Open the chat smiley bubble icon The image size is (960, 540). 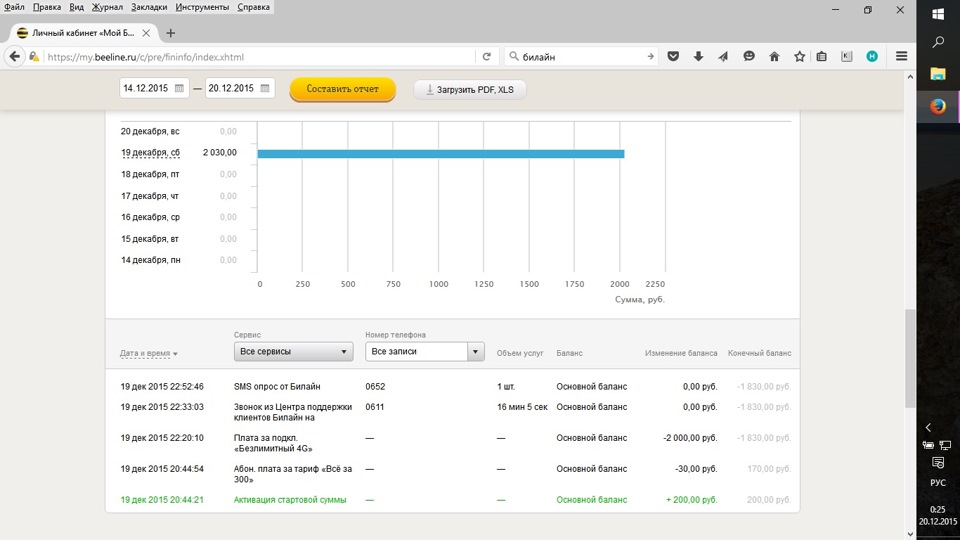tap(749, 56)
